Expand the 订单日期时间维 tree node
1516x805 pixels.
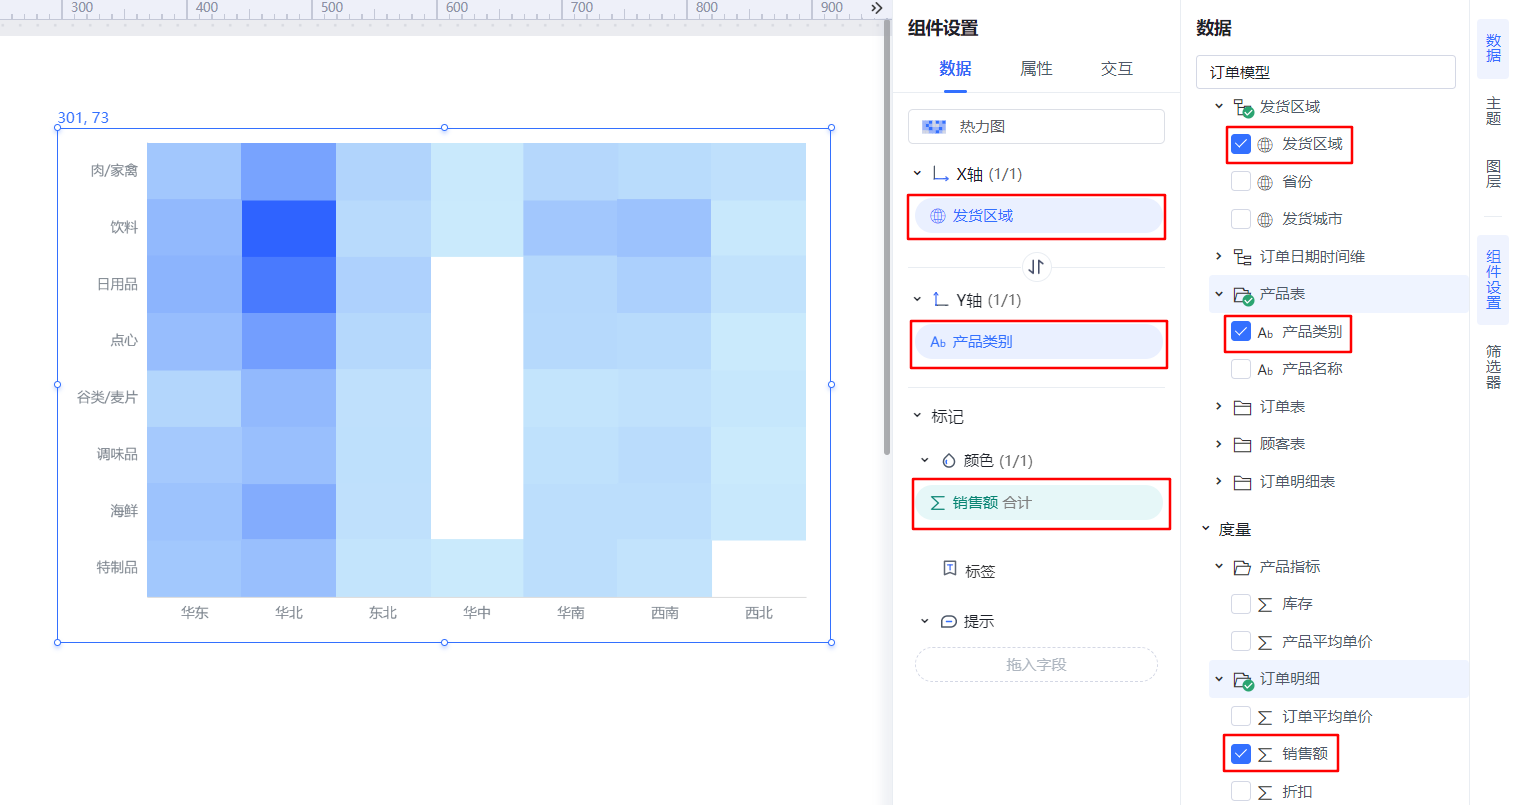[x=1219, y=257]
